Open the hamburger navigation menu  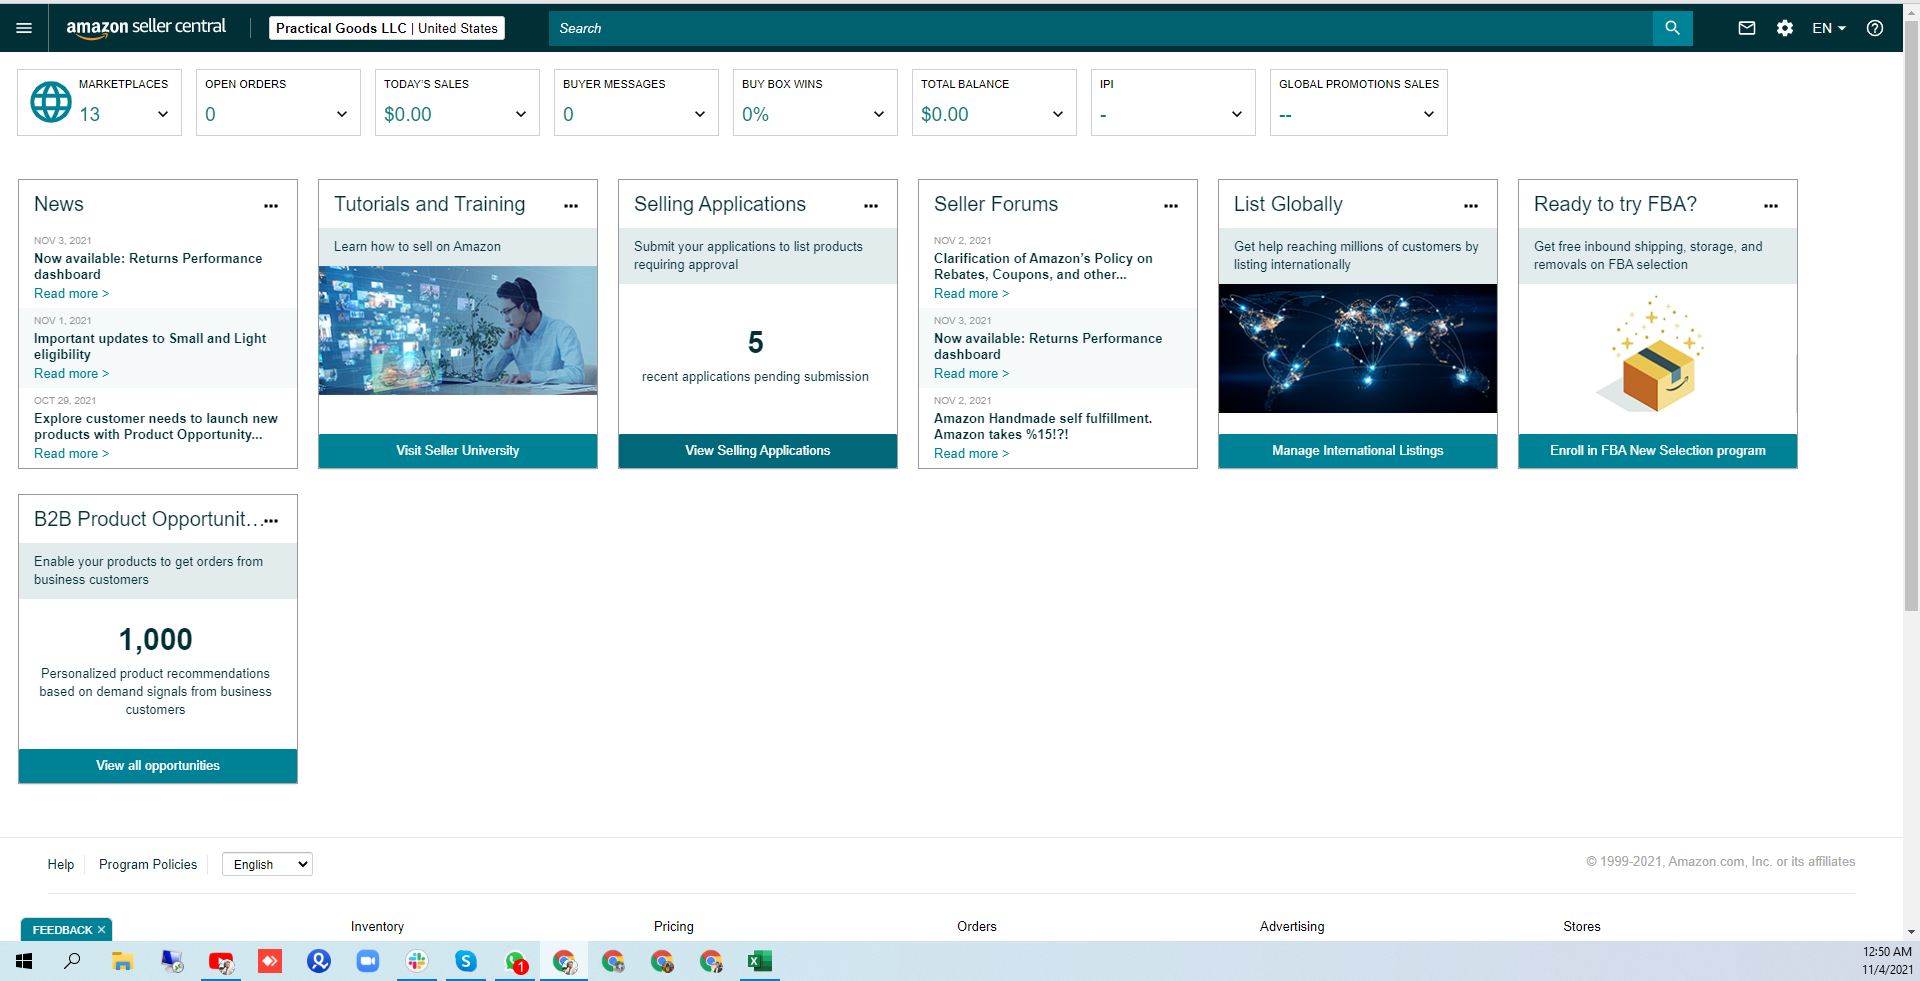(x=24, y=28)
